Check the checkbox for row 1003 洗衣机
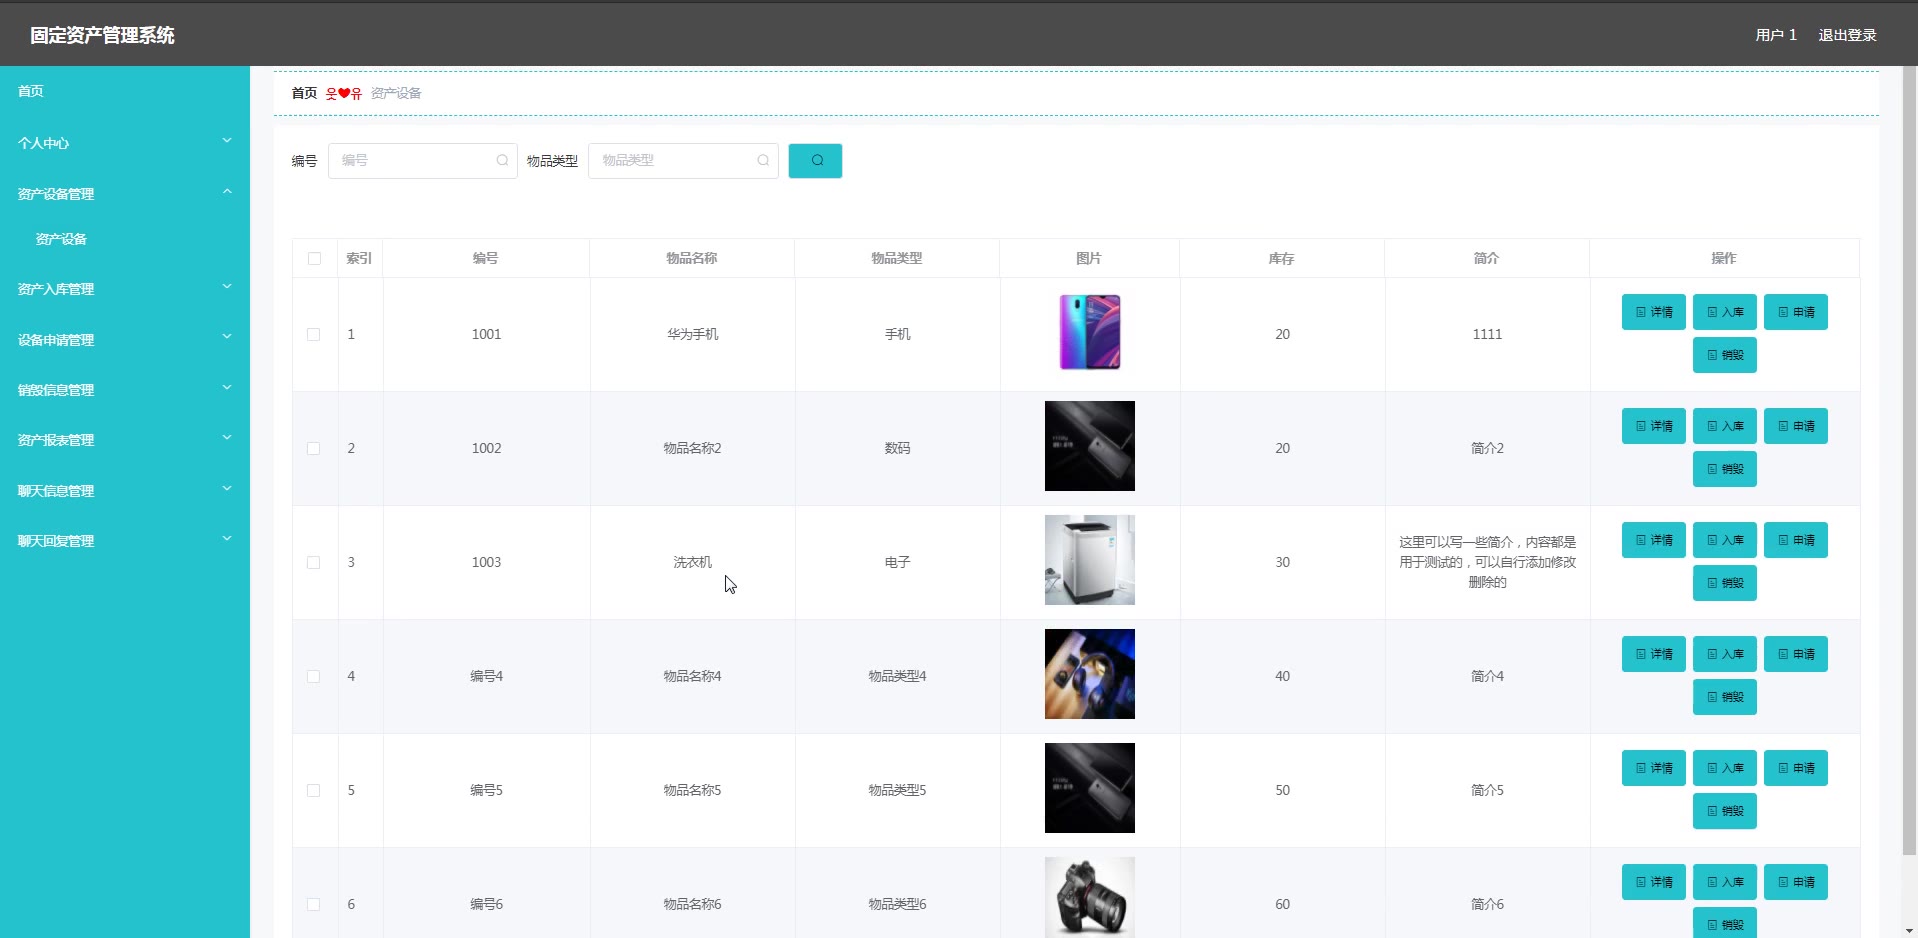The image size is (1918, 938). (314, 563)
